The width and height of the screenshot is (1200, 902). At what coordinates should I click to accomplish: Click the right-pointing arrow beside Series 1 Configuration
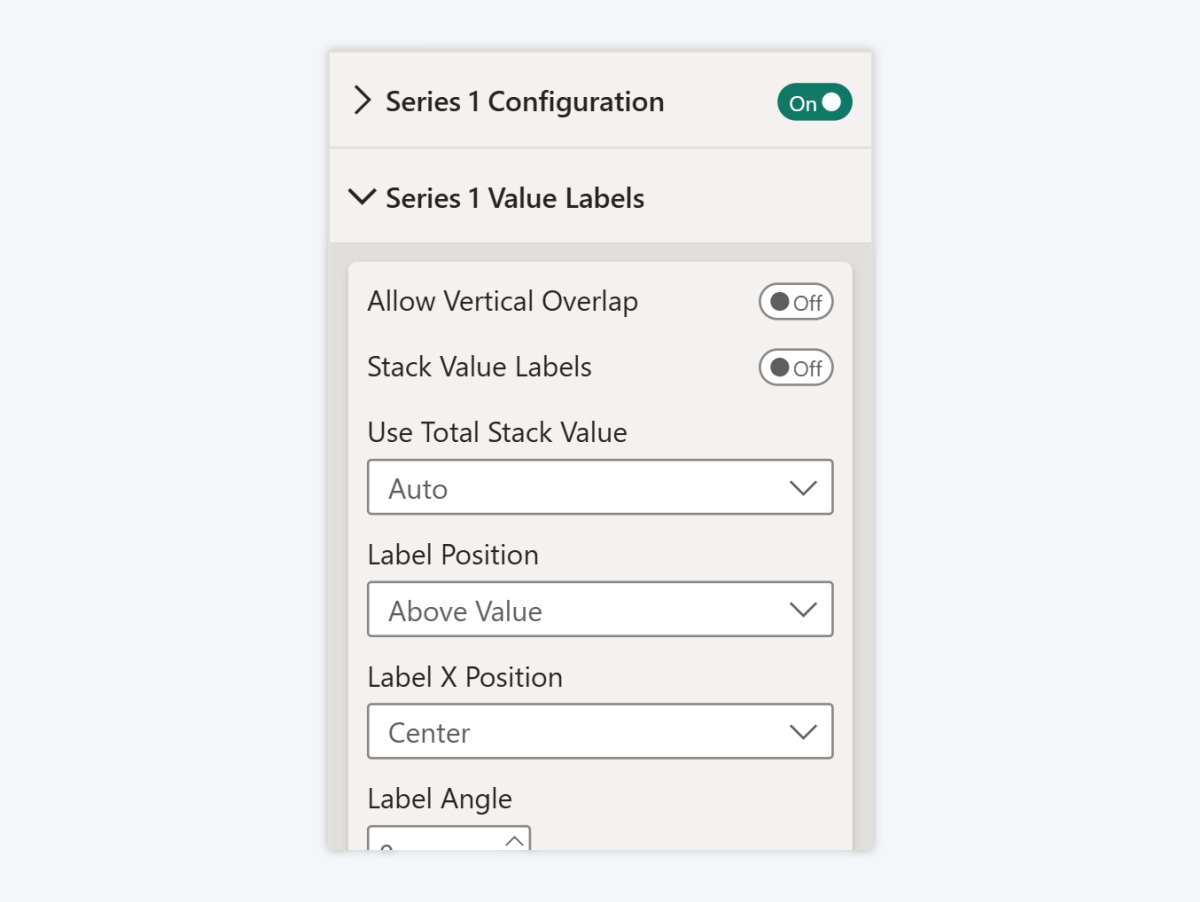[362, 100]
